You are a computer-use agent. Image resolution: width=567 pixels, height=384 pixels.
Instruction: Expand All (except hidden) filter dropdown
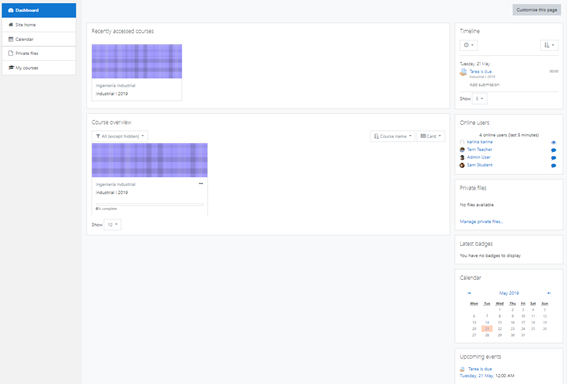click(120, 136)
